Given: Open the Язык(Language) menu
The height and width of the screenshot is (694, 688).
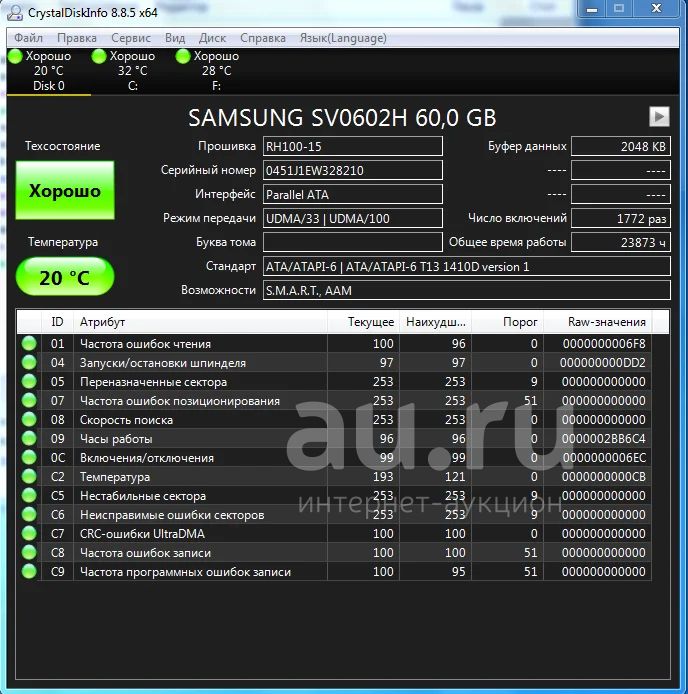Looking at the screenshot, I should 343,38.
